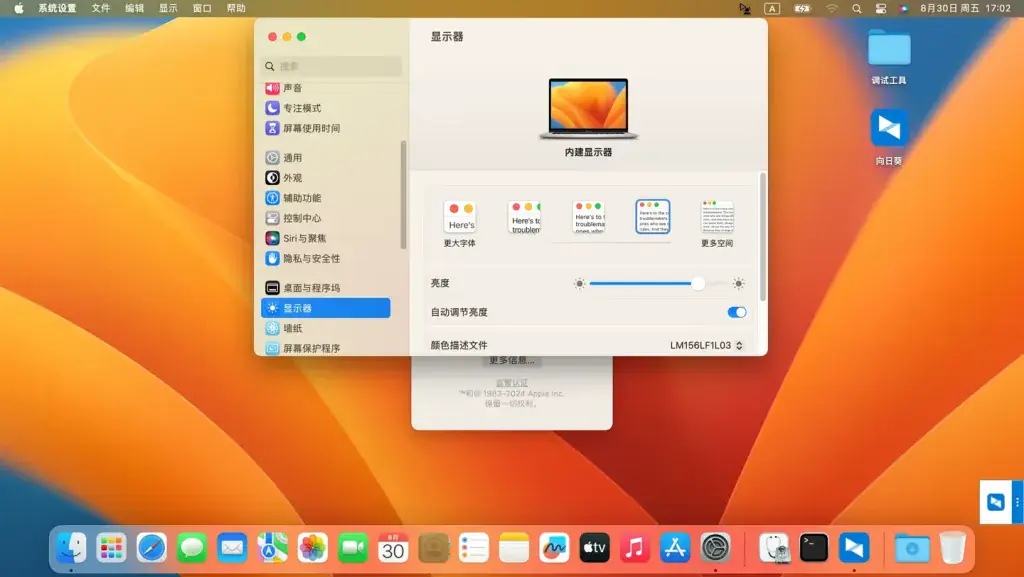Click the date and time 17:02
The width and height of the screenshot is (1024, 577).
(965, 8)
